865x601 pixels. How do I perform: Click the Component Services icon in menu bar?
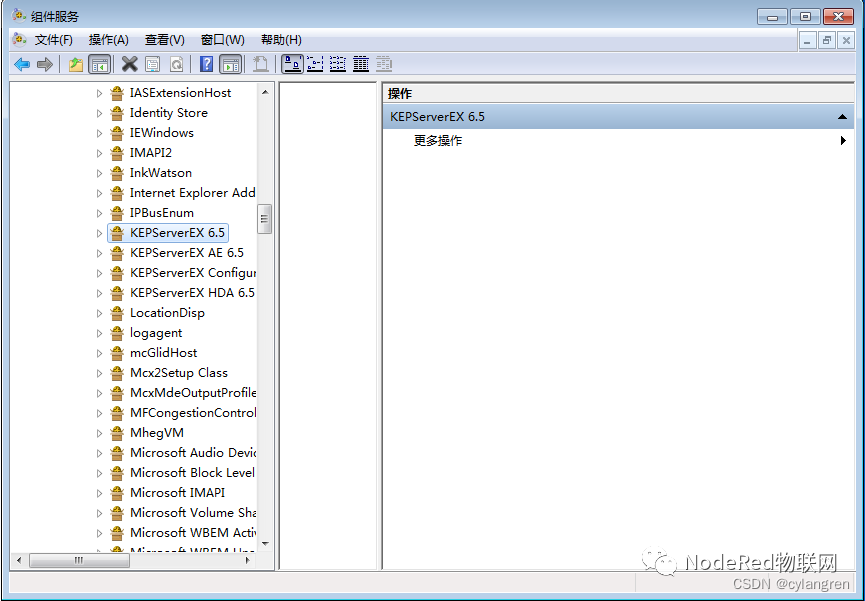pos(19,40)
